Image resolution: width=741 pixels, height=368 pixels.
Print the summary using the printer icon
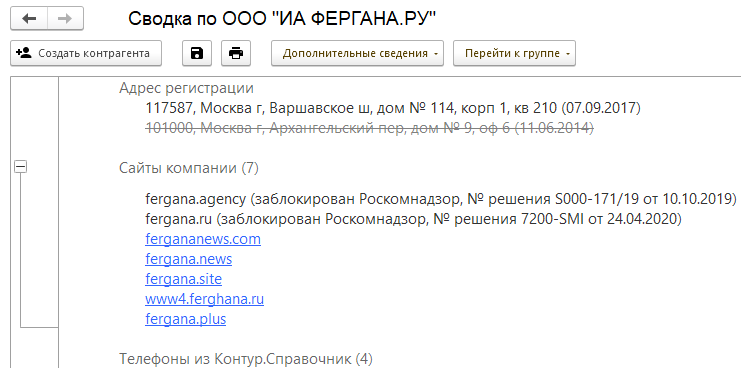tap(236, 53)
